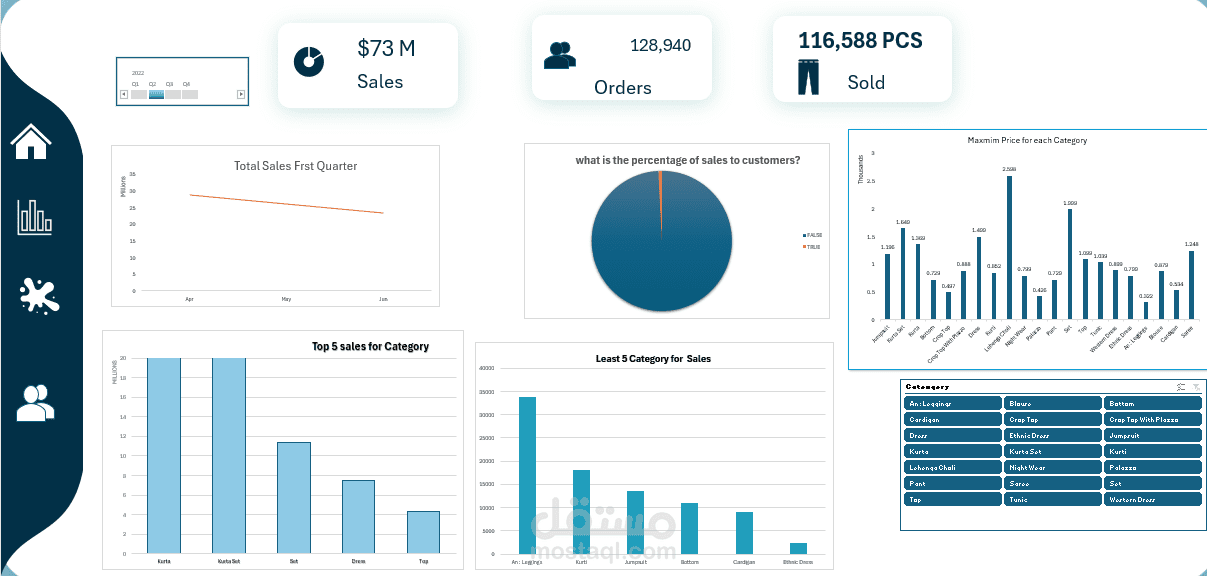Click the orange line in Total Sales chart

286,204
